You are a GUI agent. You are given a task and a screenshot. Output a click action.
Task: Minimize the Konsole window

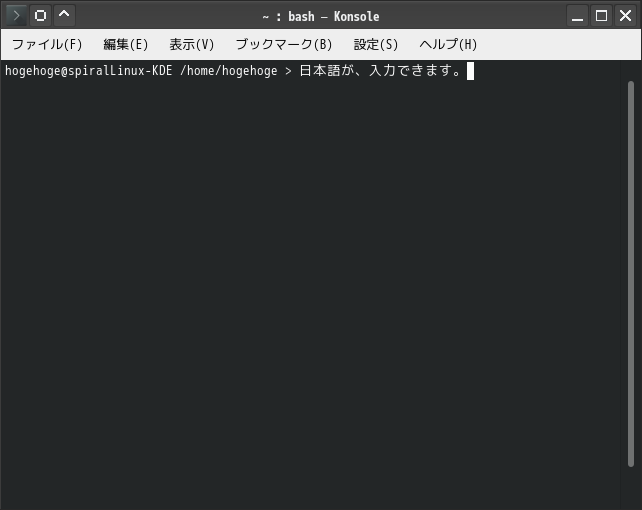click(x=577, y=16)
